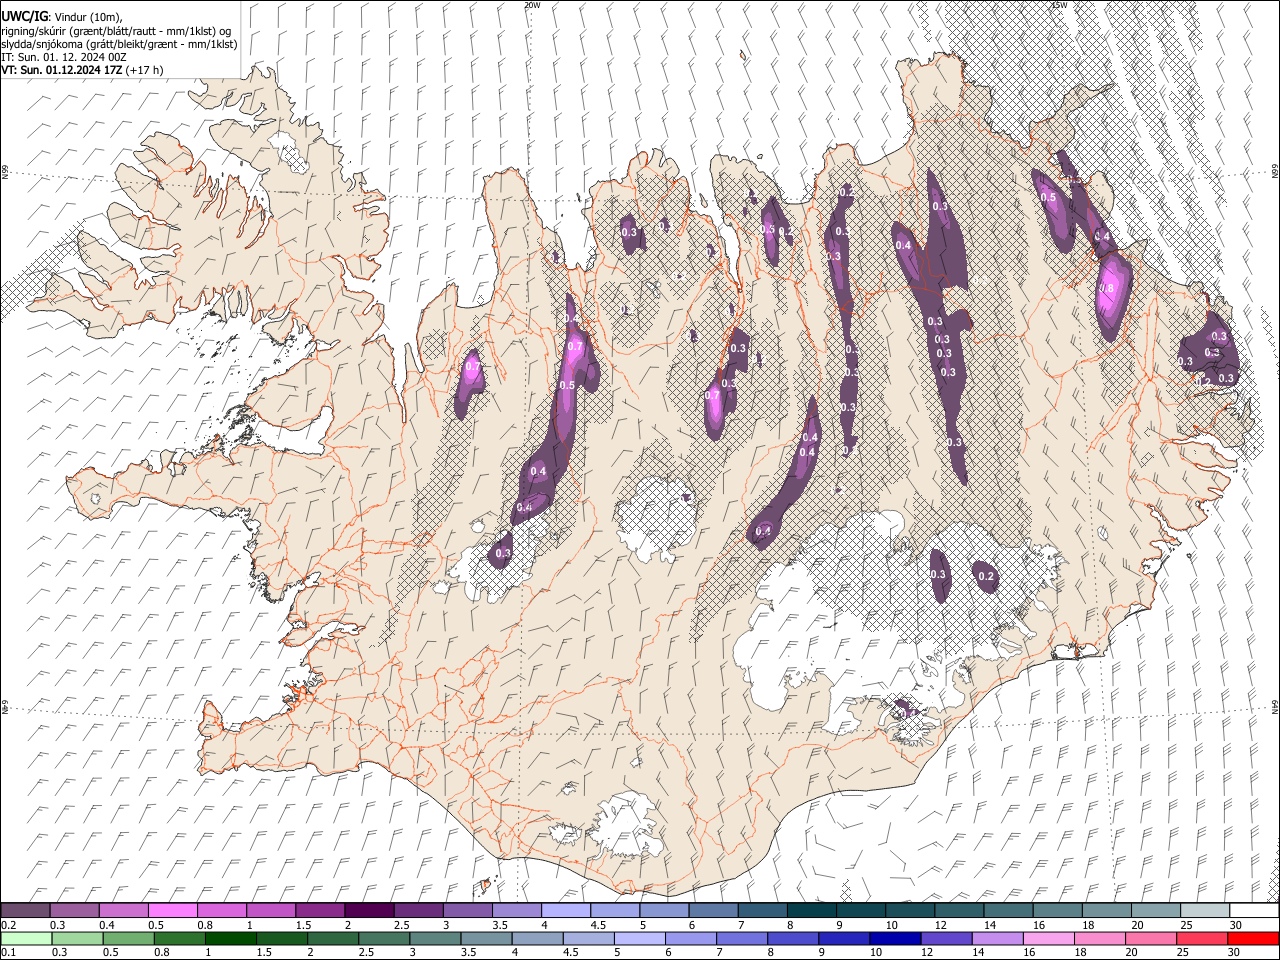This screenshot has width=1280, height=960.
Task: Click the 1–1.5 magenta upper legend swatch
Action: tap(271, 910)
